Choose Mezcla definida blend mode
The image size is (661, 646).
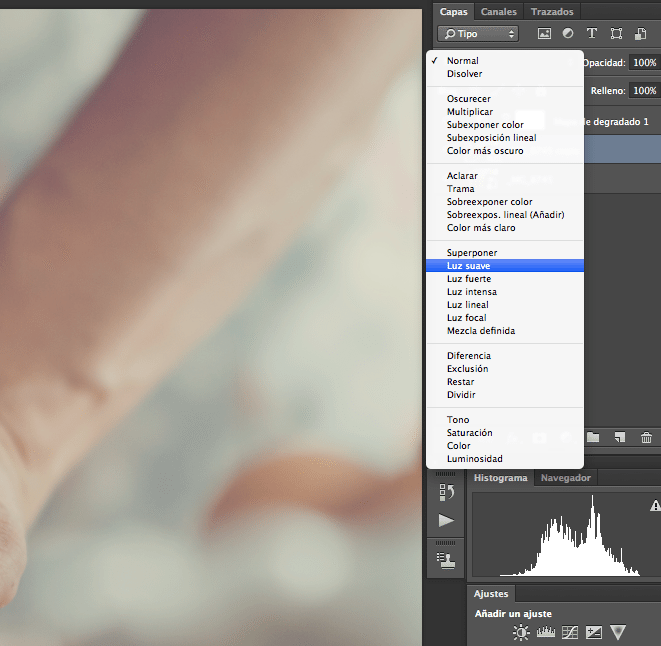pos(505,331)
